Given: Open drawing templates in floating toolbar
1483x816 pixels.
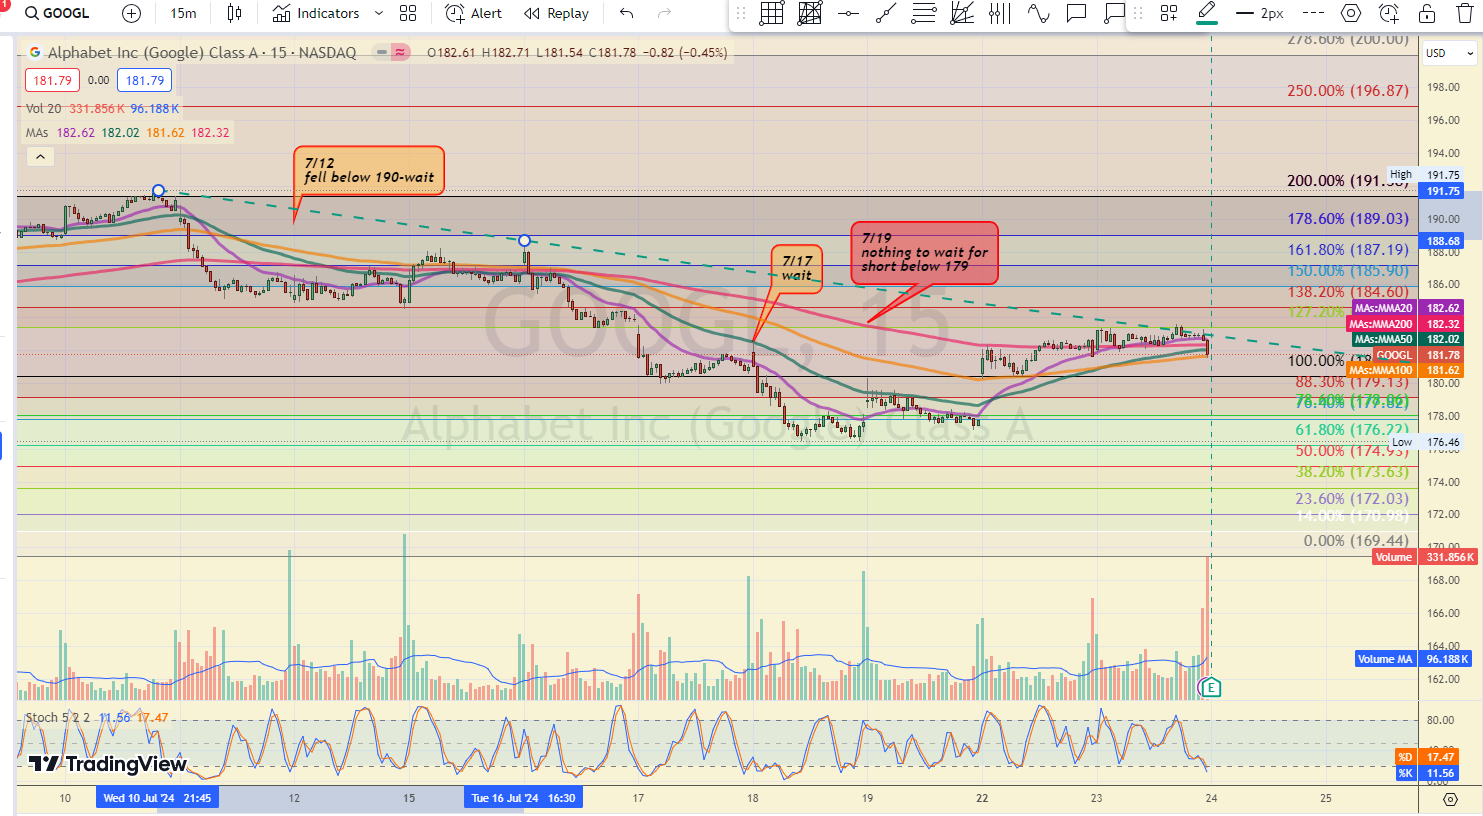Looking at the screenshot, I should [1168, 13].
